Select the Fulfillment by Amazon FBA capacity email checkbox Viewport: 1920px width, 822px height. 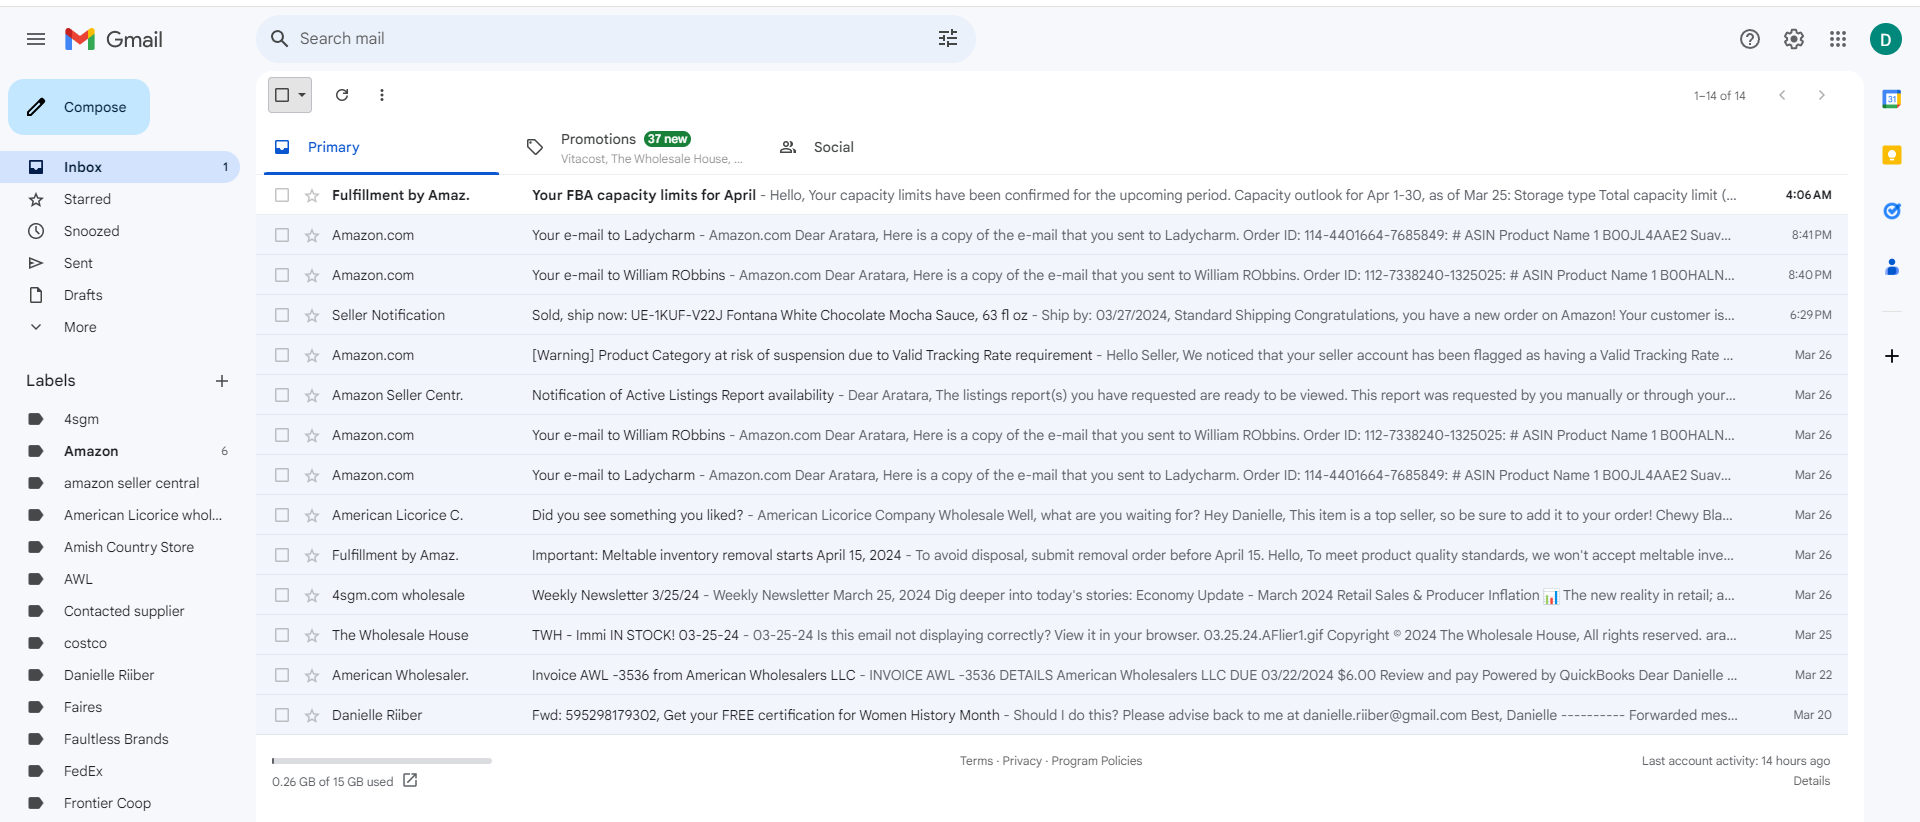click(x=282, y=195)
